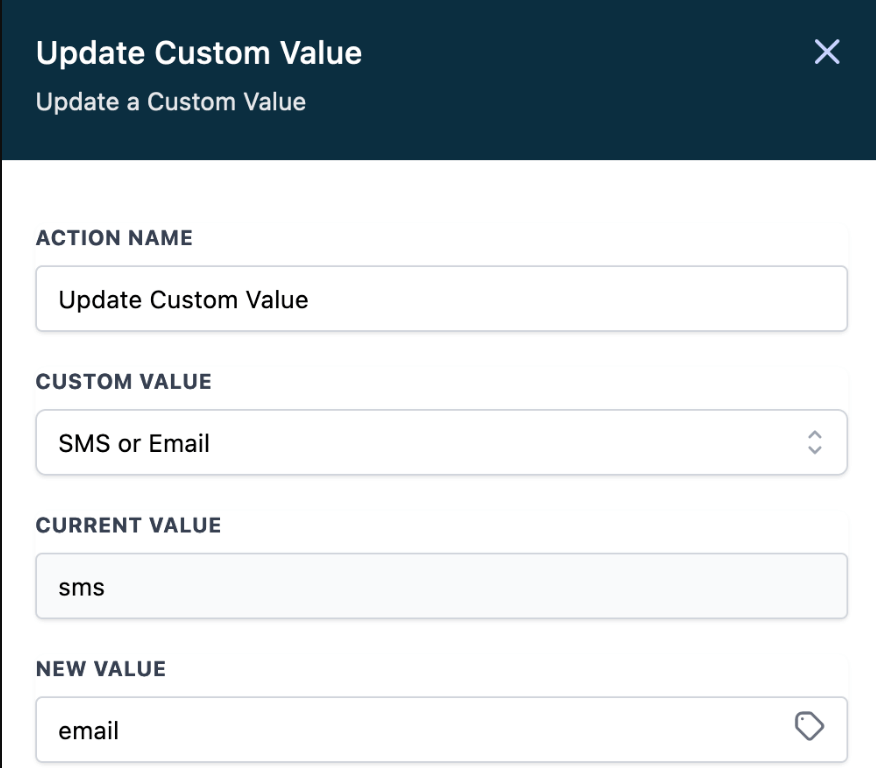Click the 'Update Custom Value' panel title
Image resolution: width=876 pixels, height=768 pixels.
coord(199,53)
